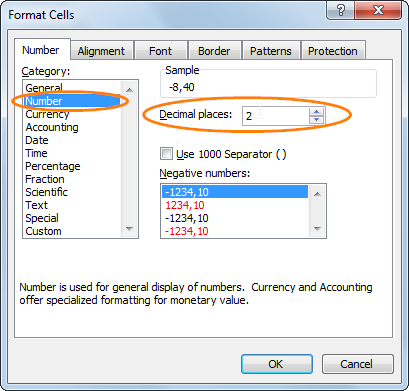This screenshot has width=409, height=391.
Task: Select highlighted -1234,10 negative format
Action: [x=235, y=192]
